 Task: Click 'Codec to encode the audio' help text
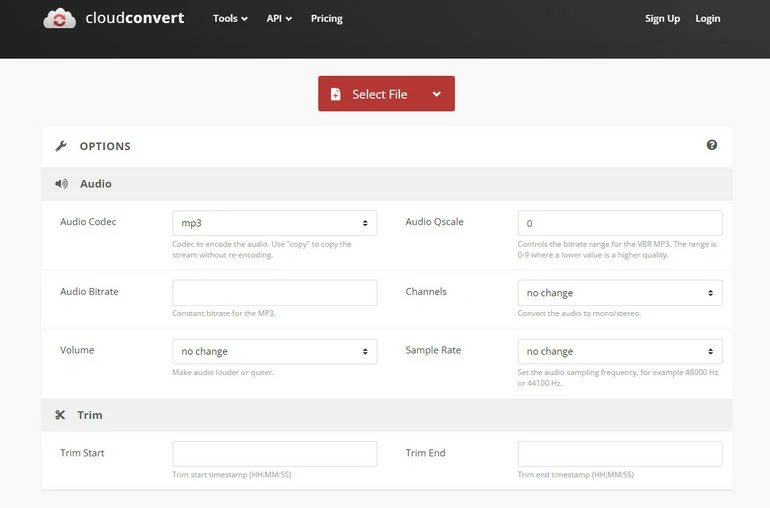pos(262,250)
